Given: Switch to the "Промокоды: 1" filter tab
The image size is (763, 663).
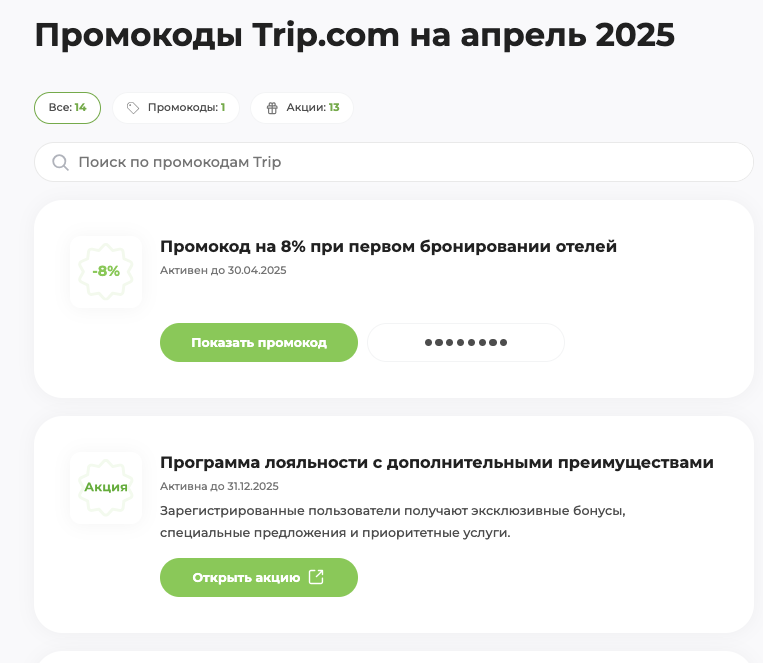Looking at the screenshot, I should coord(176,108).
